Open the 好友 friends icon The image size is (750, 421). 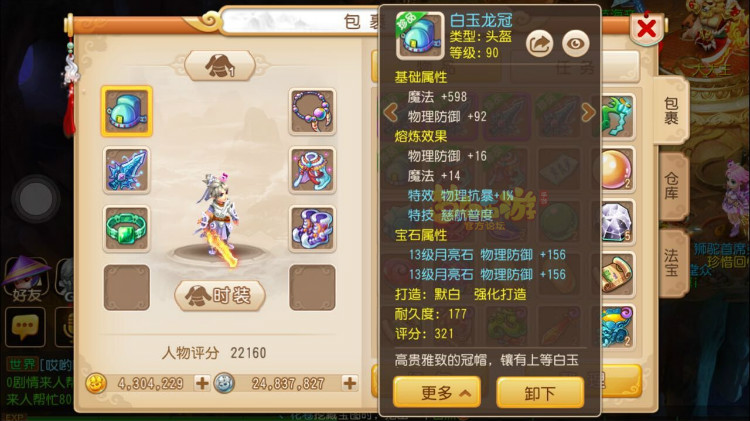coord(27,281)
